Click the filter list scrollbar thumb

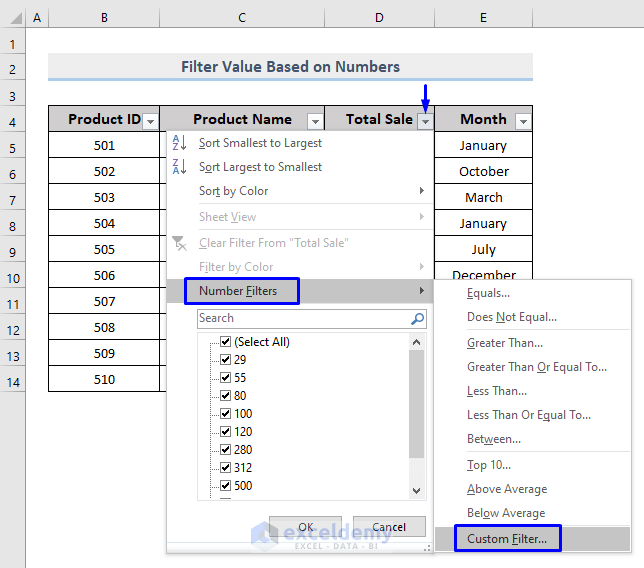click(x=416, y=404)
